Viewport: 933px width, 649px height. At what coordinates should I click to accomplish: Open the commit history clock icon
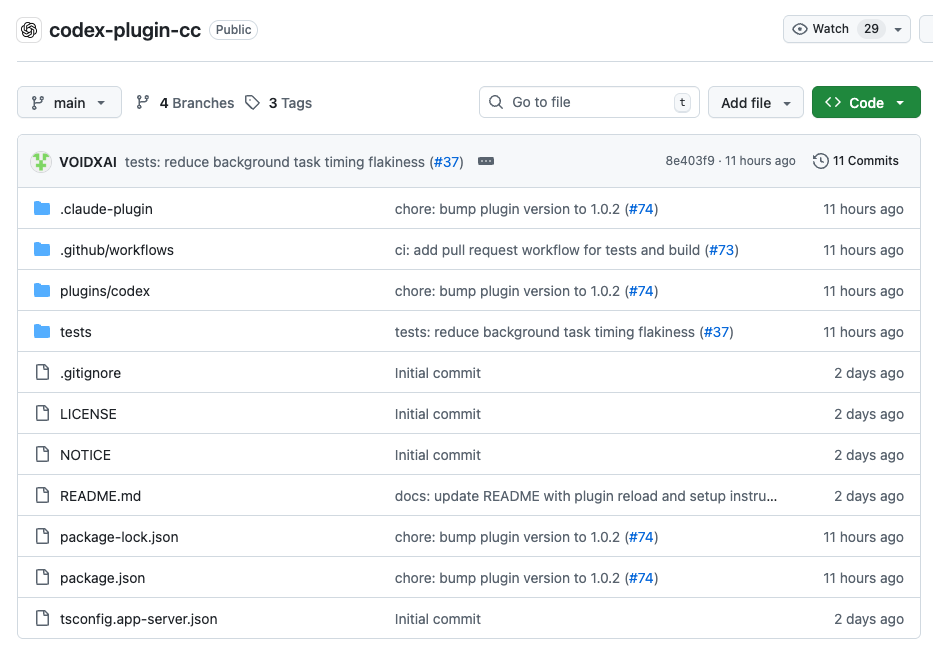[821, 161]
